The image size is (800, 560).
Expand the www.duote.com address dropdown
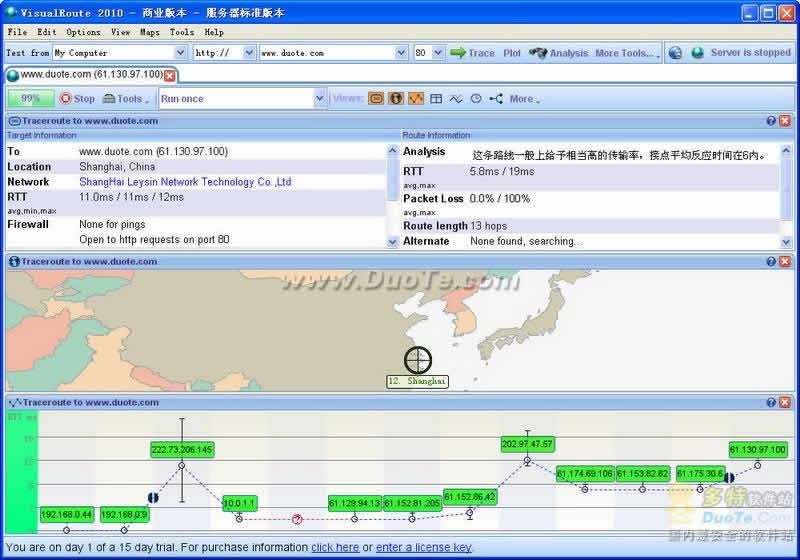(x=402, y=53)
